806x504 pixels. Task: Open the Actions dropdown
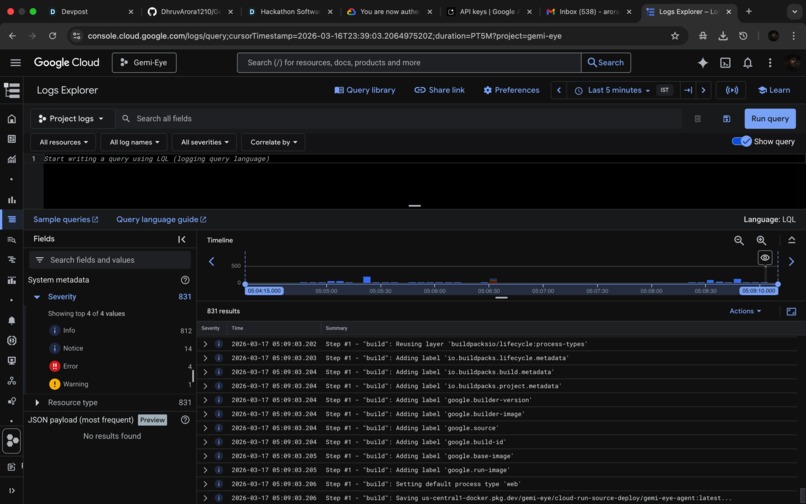(745, 311)
